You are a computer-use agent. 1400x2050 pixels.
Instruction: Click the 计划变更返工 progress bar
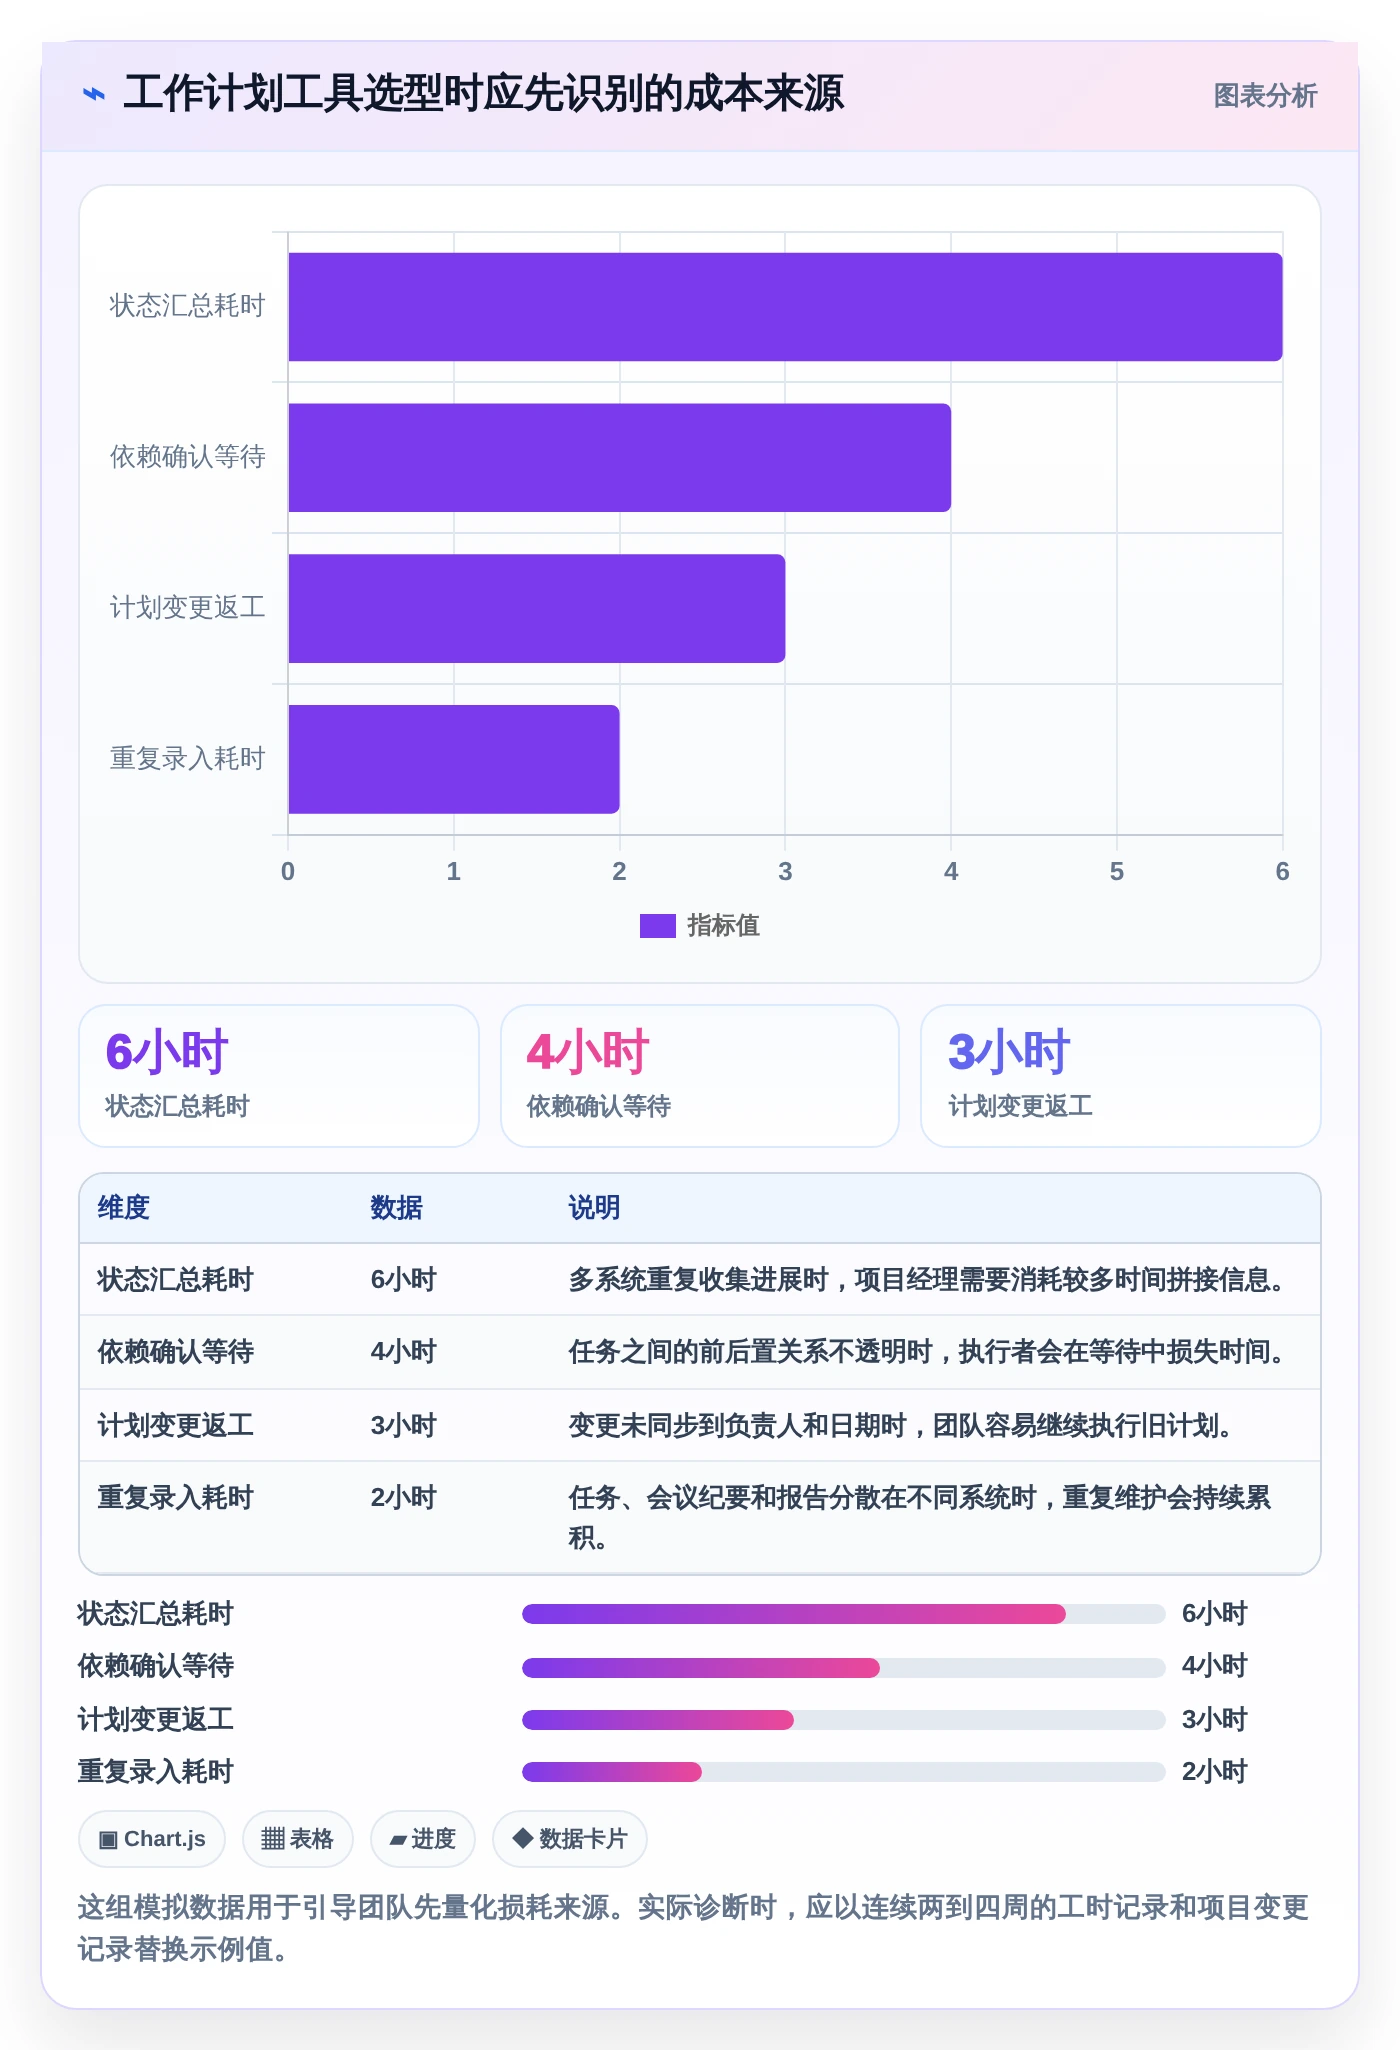[x=844, y=1720]
